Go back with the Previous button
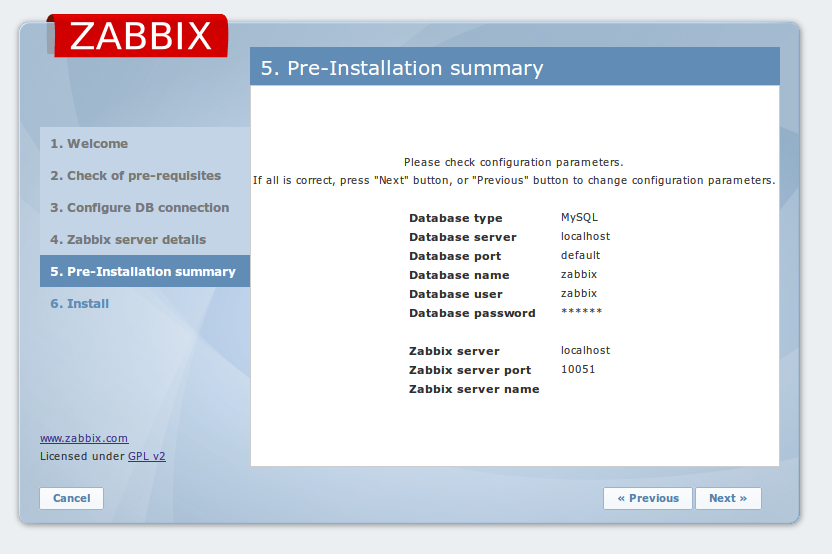 point(648,498)
